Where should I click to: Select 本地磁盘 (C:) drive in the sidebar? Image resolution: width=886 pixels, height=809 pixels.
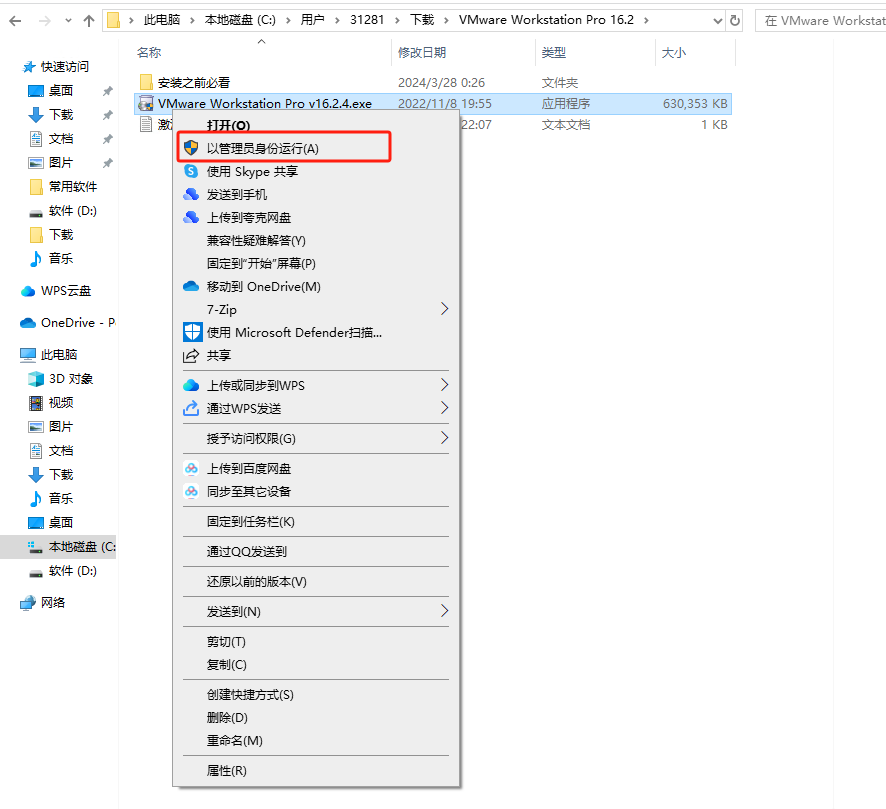(x=82, y=547)
